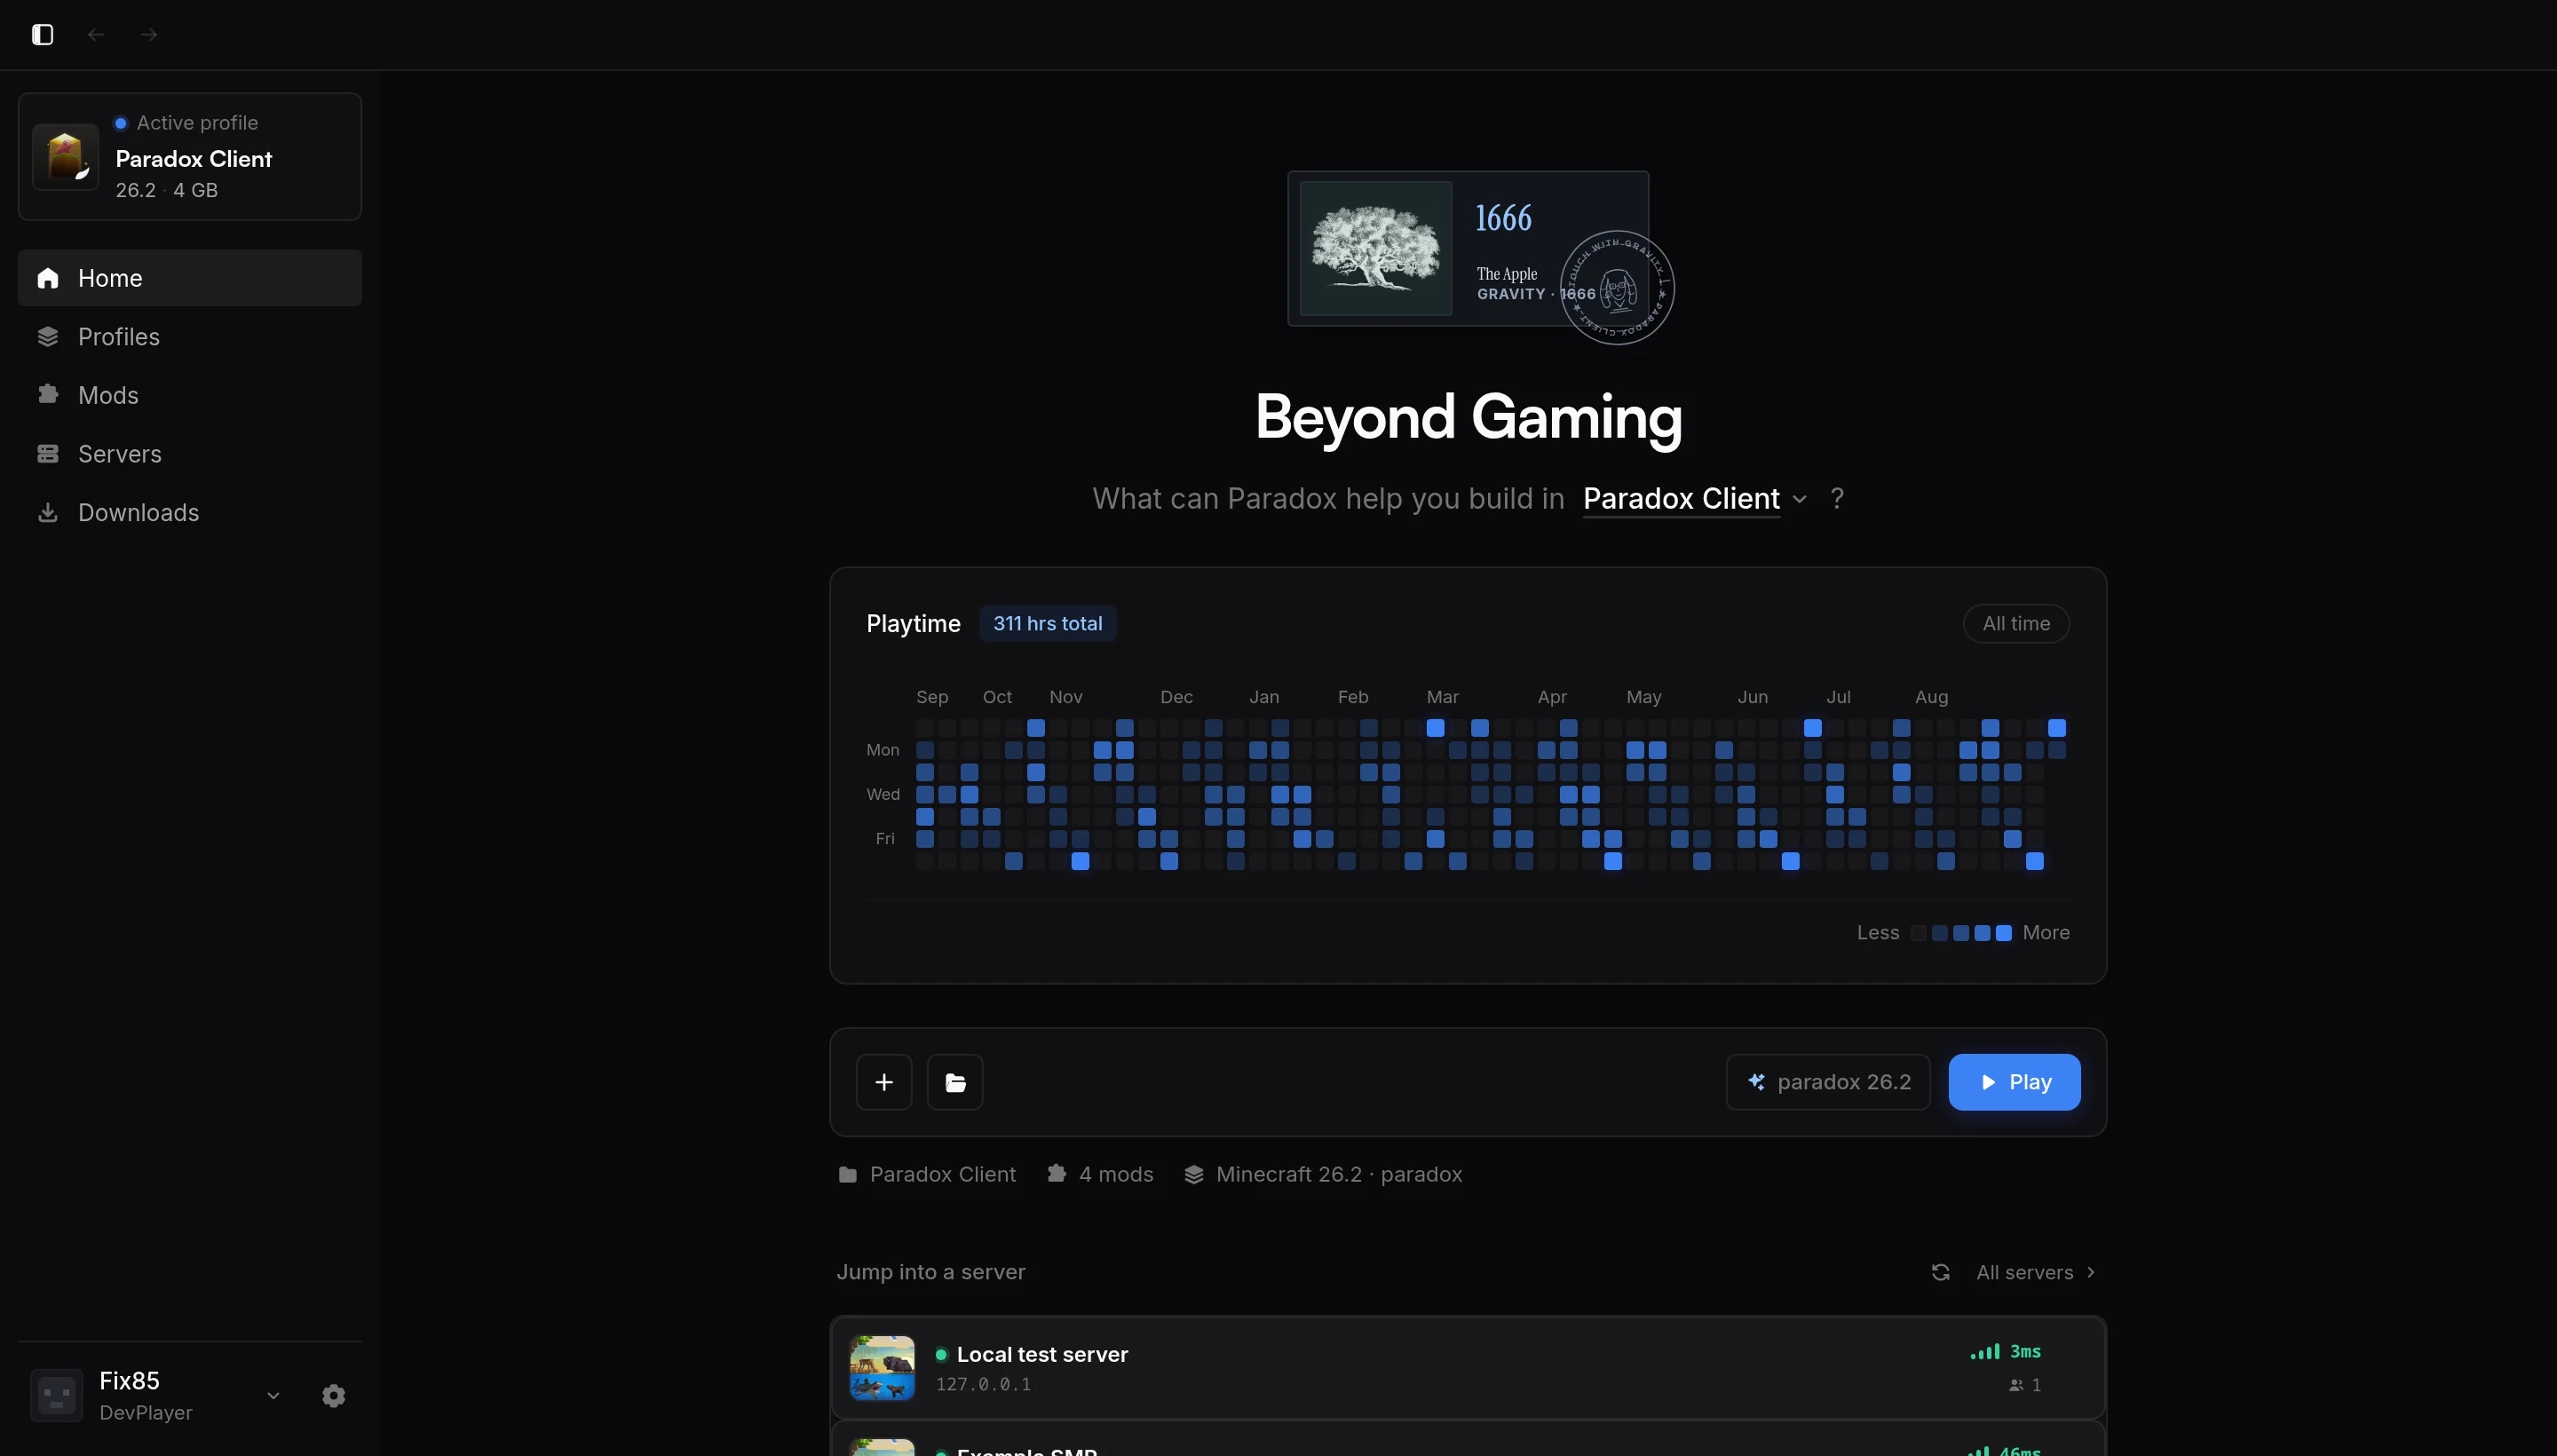This screenshot has width=2557, height=1456.
Task: Click the Mon row label in heatmap
Action: 883,750
